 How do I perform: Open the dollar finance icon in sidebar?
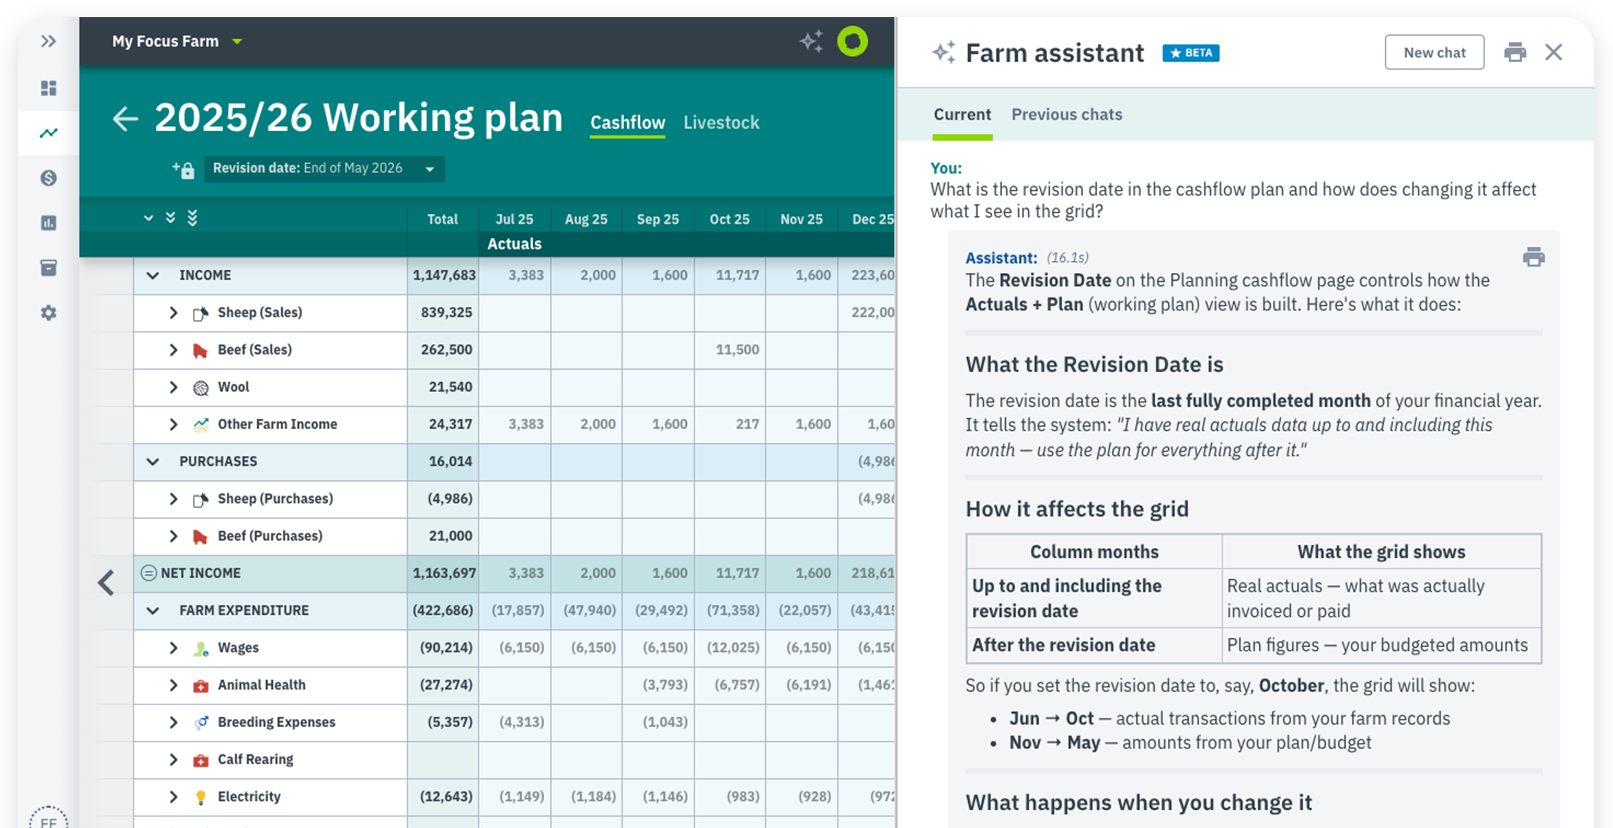[x=48, y=178]
